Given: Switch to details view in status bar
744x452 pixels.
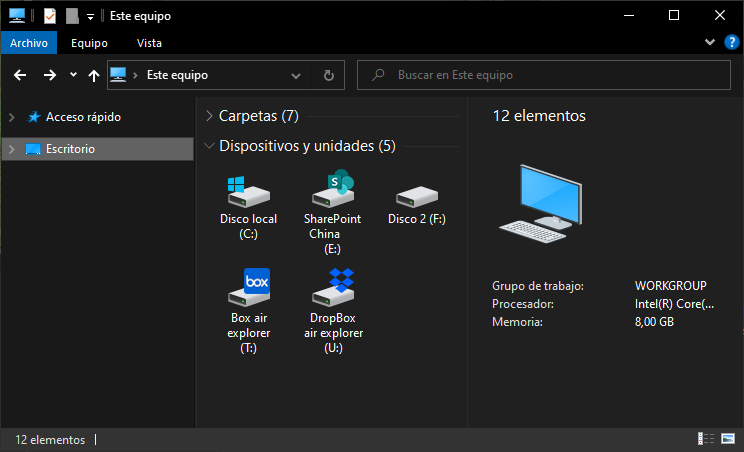Looking at the screenshot, I should coord(706,439).
